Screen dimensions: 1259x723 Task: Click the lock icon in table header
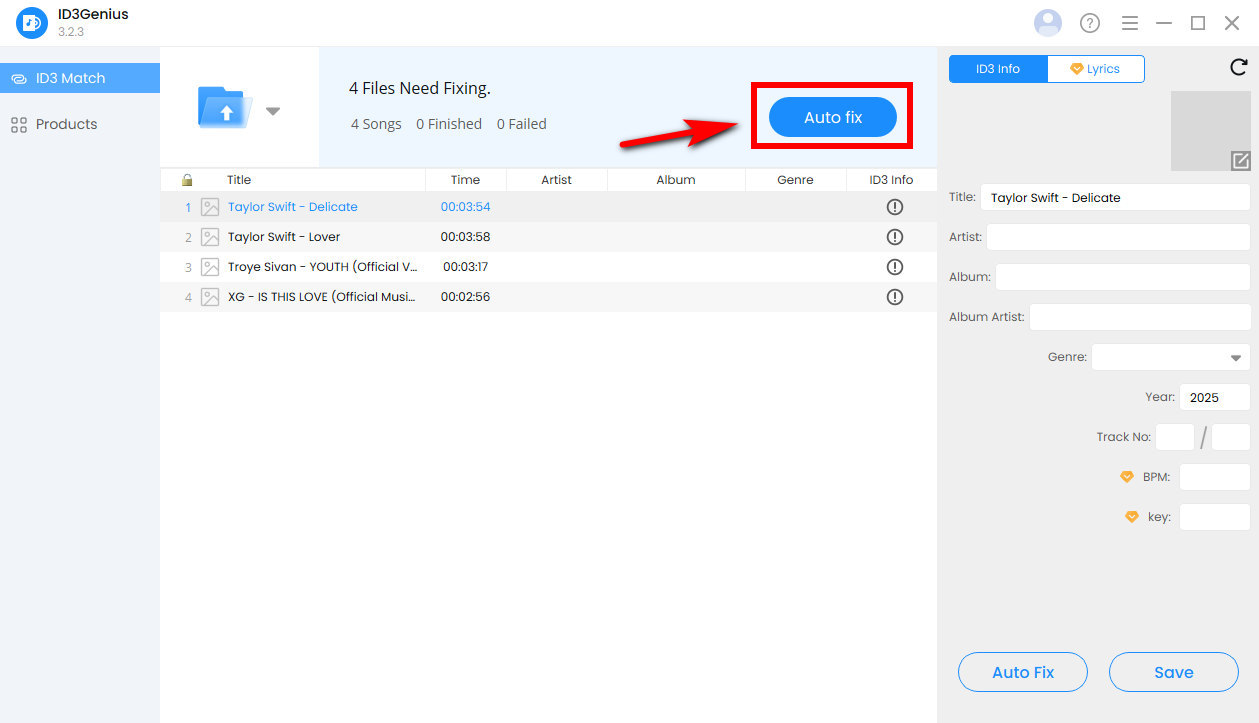(x=186, y=180)
